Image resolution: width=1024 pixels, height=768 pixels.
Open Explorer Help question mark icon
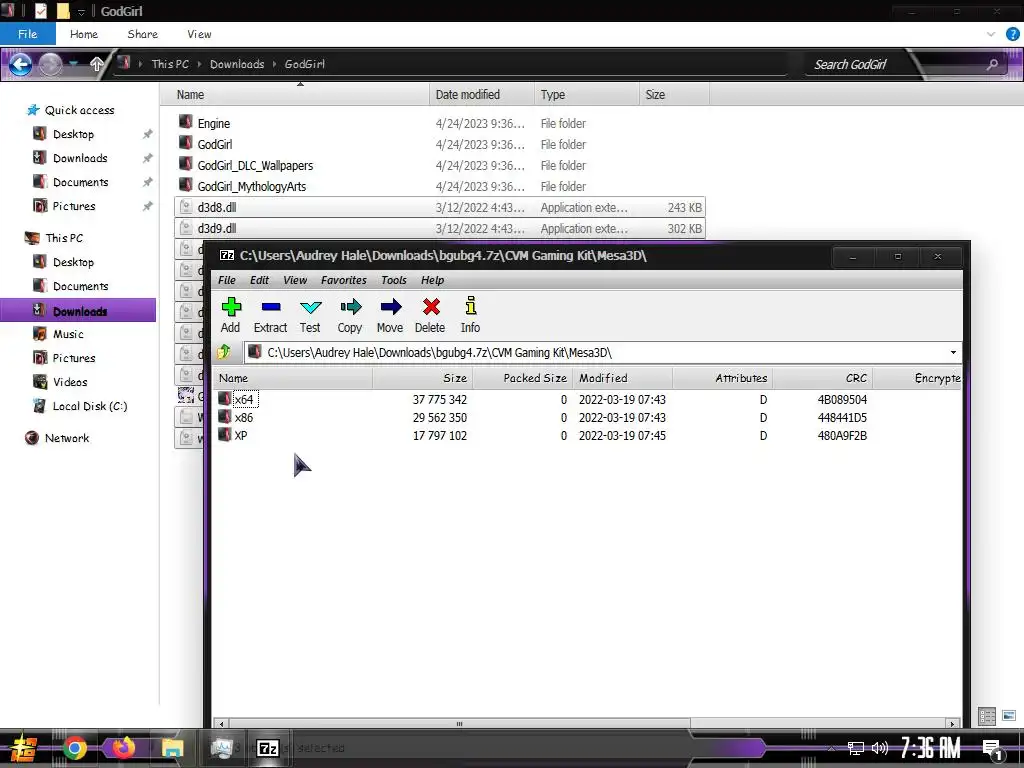point(1013,34)
